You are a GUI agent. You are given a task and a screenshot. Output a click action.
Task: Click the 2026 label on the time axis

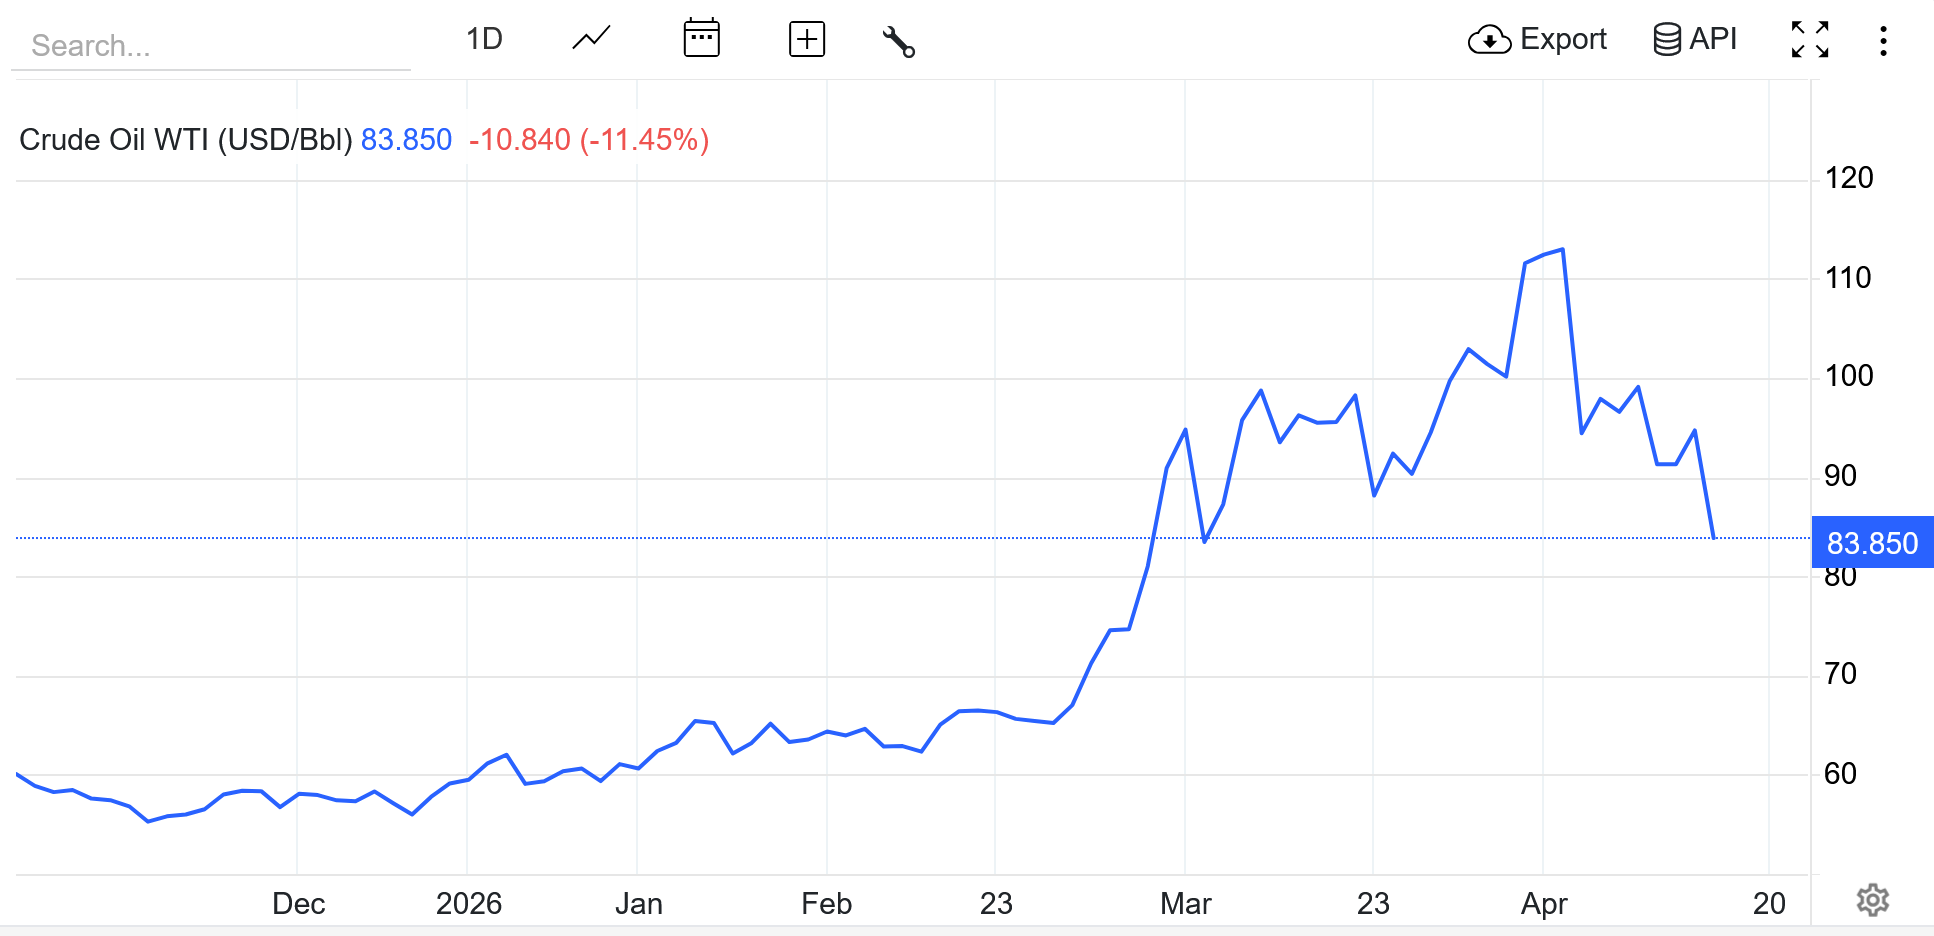469,904
